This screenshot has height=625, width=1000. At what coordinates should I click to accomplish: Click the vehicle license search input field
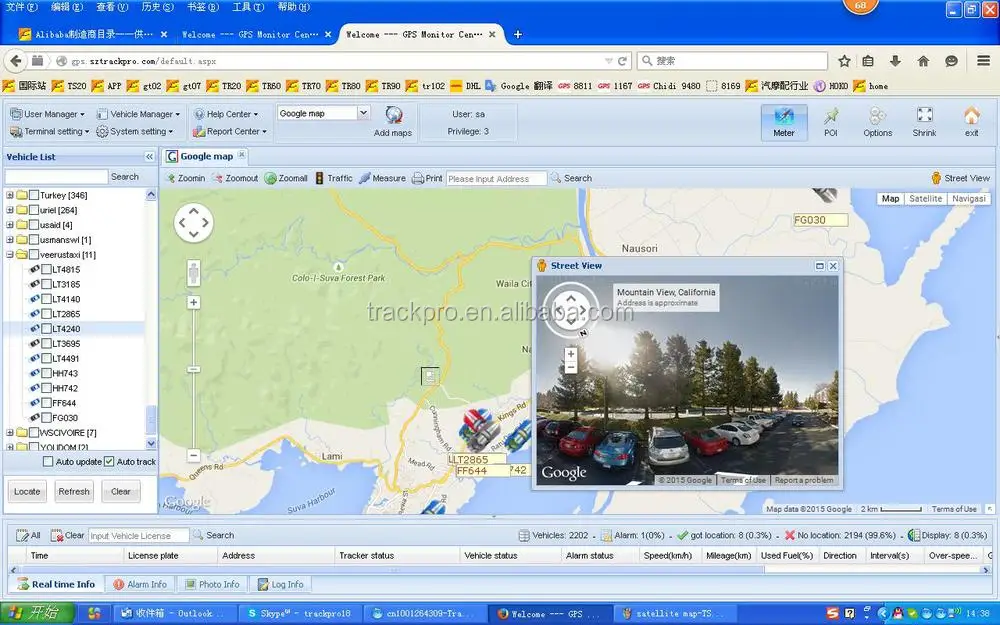pyautogui.click(x=138, y=534)
